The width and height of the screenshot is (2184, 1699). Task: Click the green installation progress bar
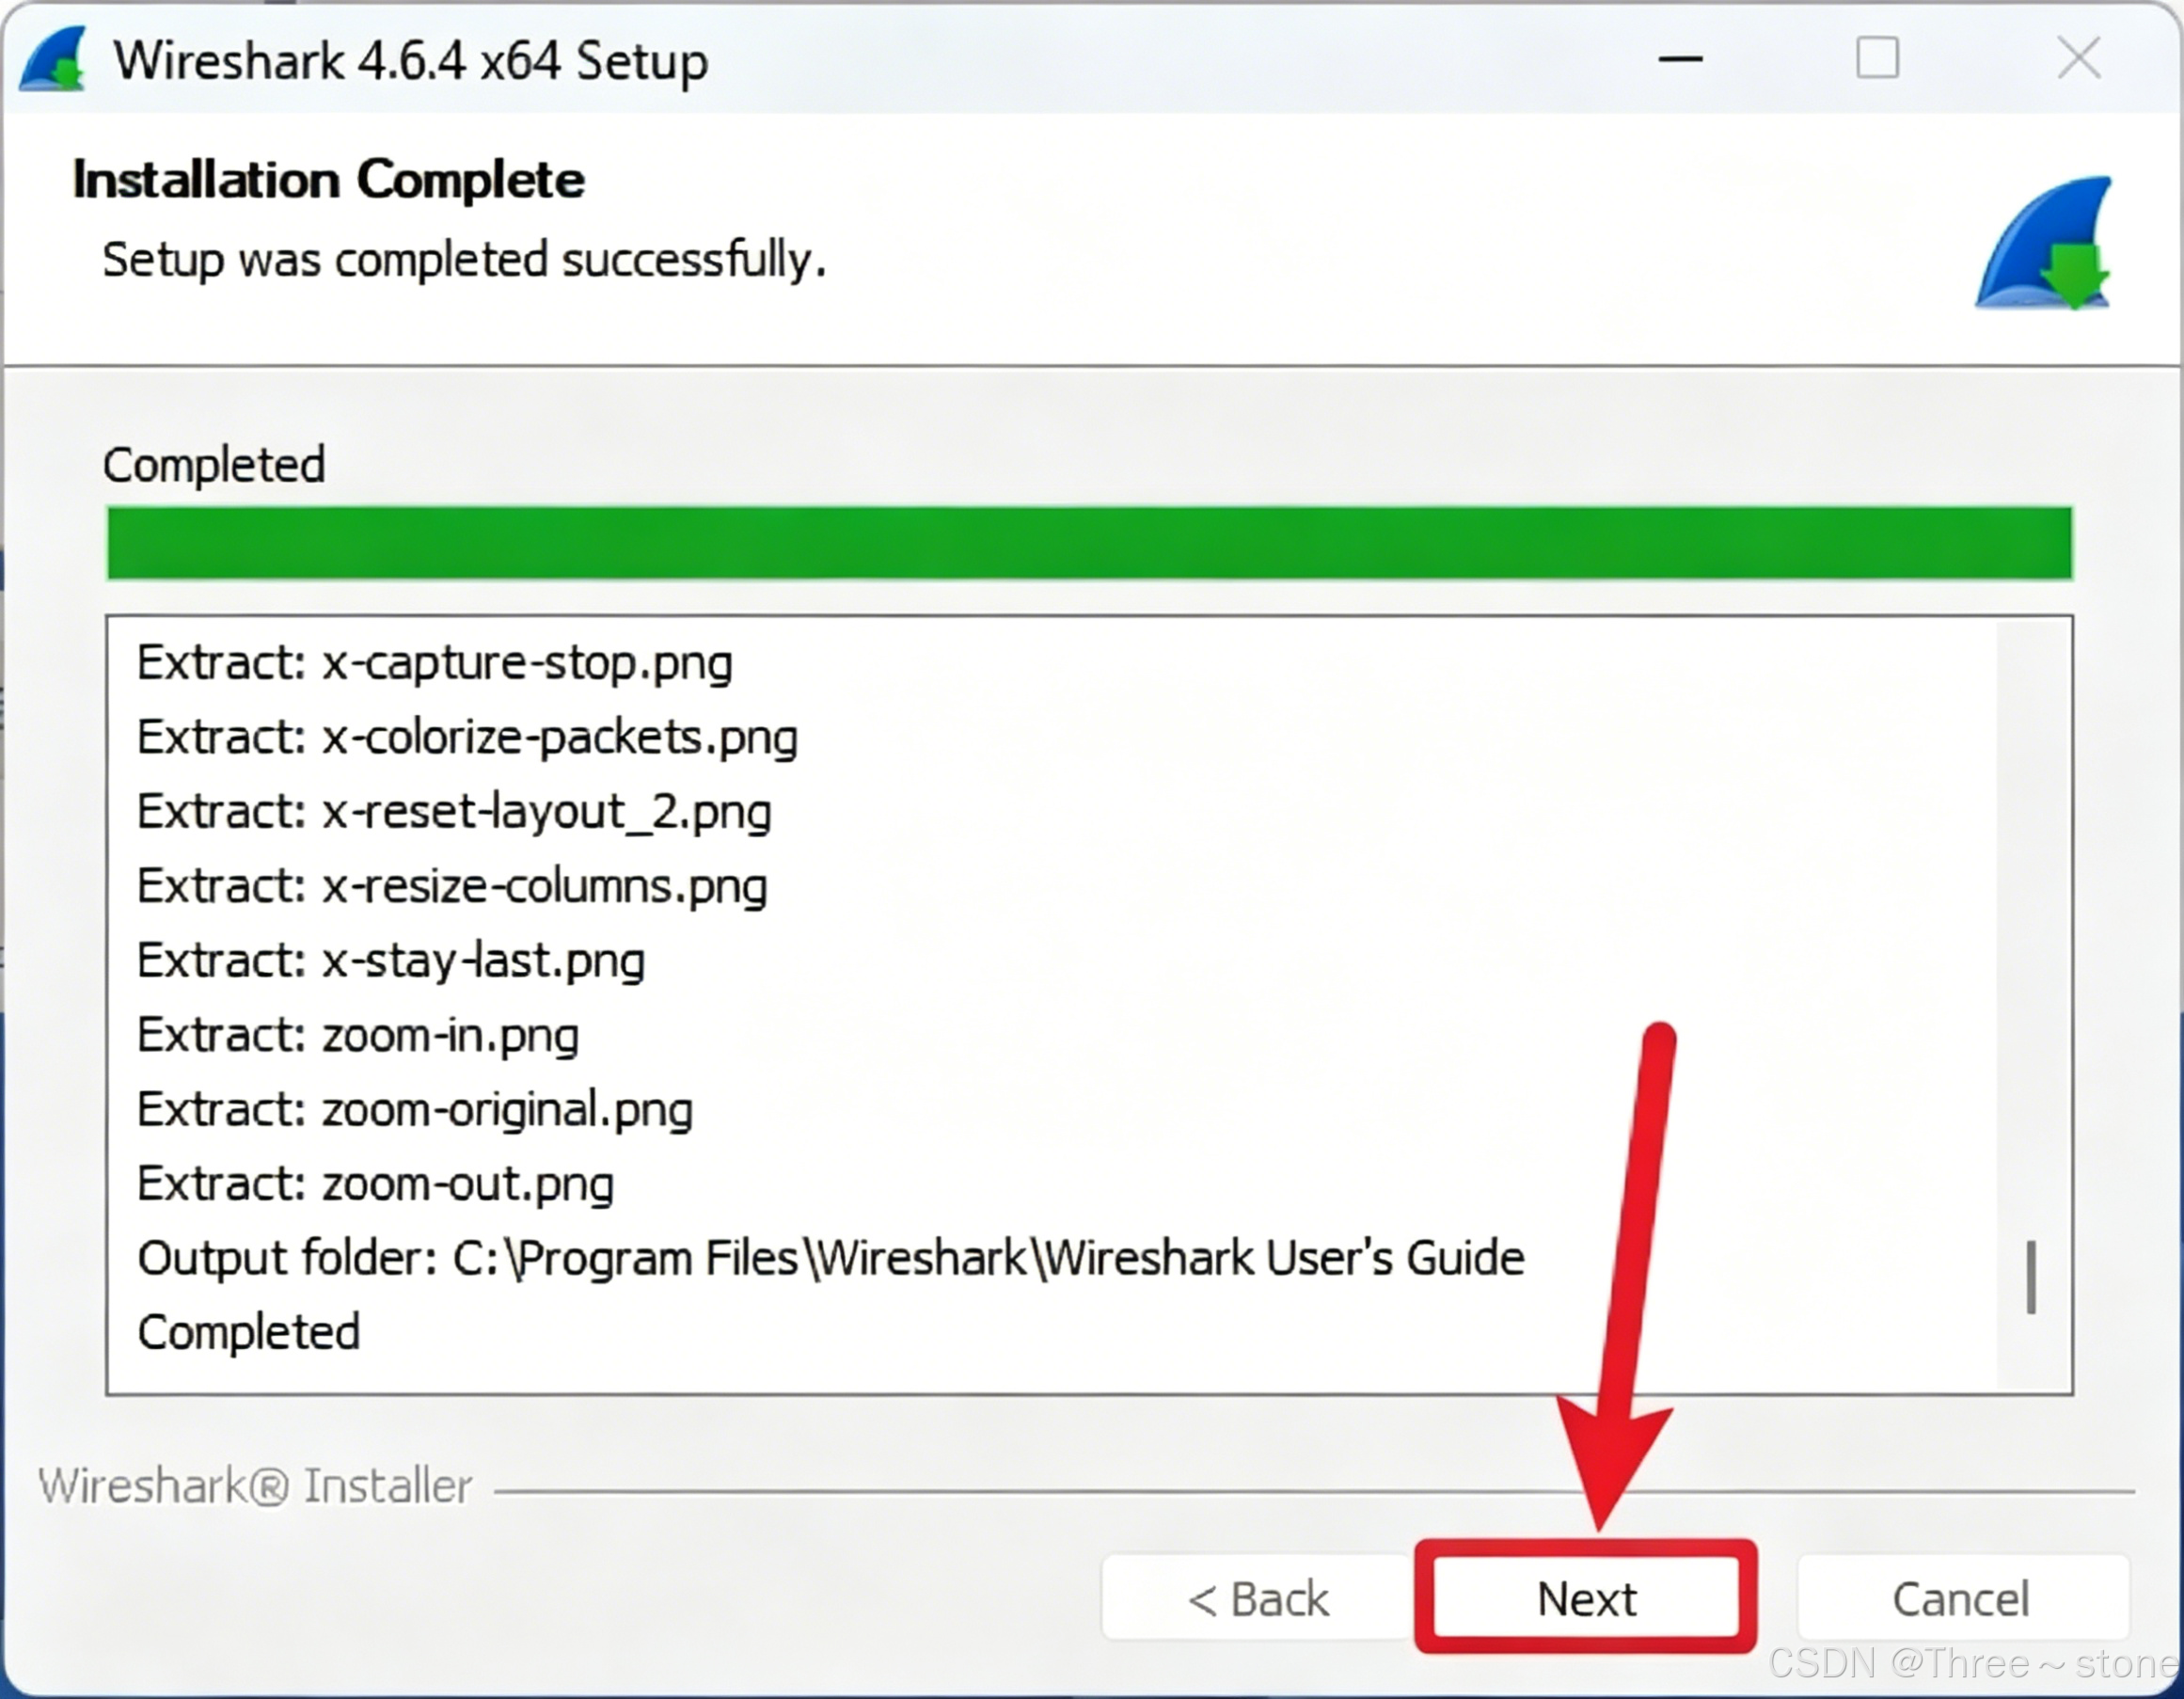point(1088,543)
